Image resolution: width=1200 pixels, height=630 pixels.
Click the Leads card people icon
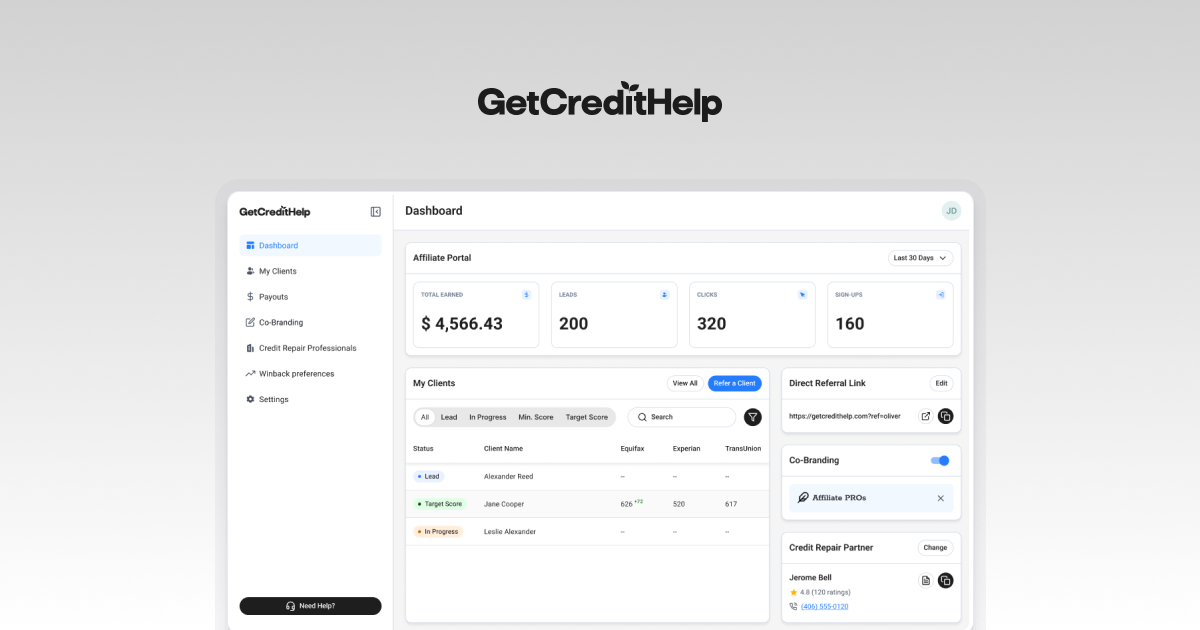(664, 294)
